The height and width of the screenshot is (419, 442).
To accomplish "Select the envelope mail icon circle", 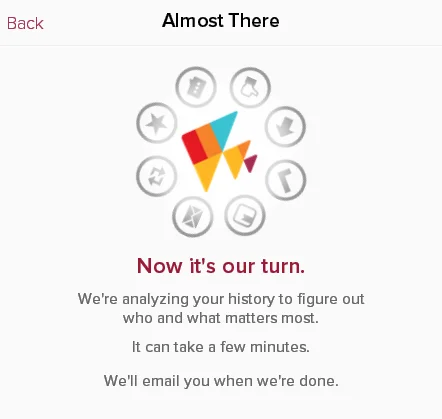I will [193, 217].
